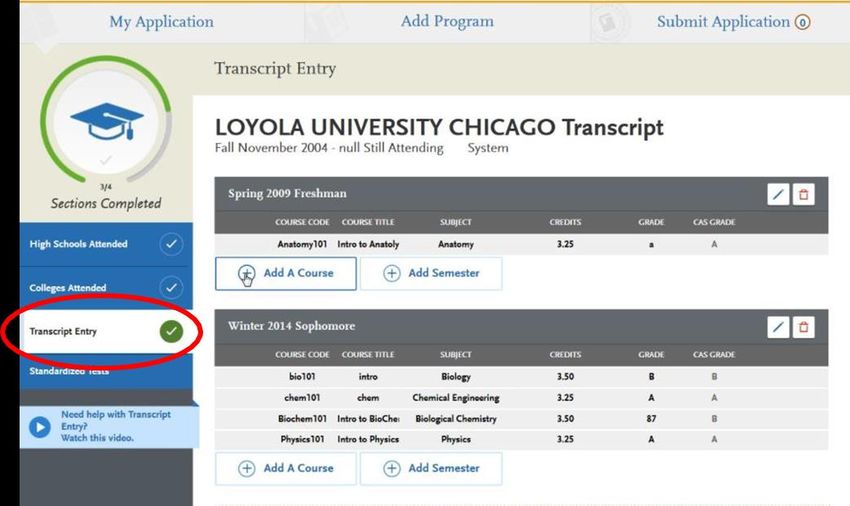Select 'Intro to Anatoly' course title
Viewport: 850px width, 506px height.
coord(368,244)
